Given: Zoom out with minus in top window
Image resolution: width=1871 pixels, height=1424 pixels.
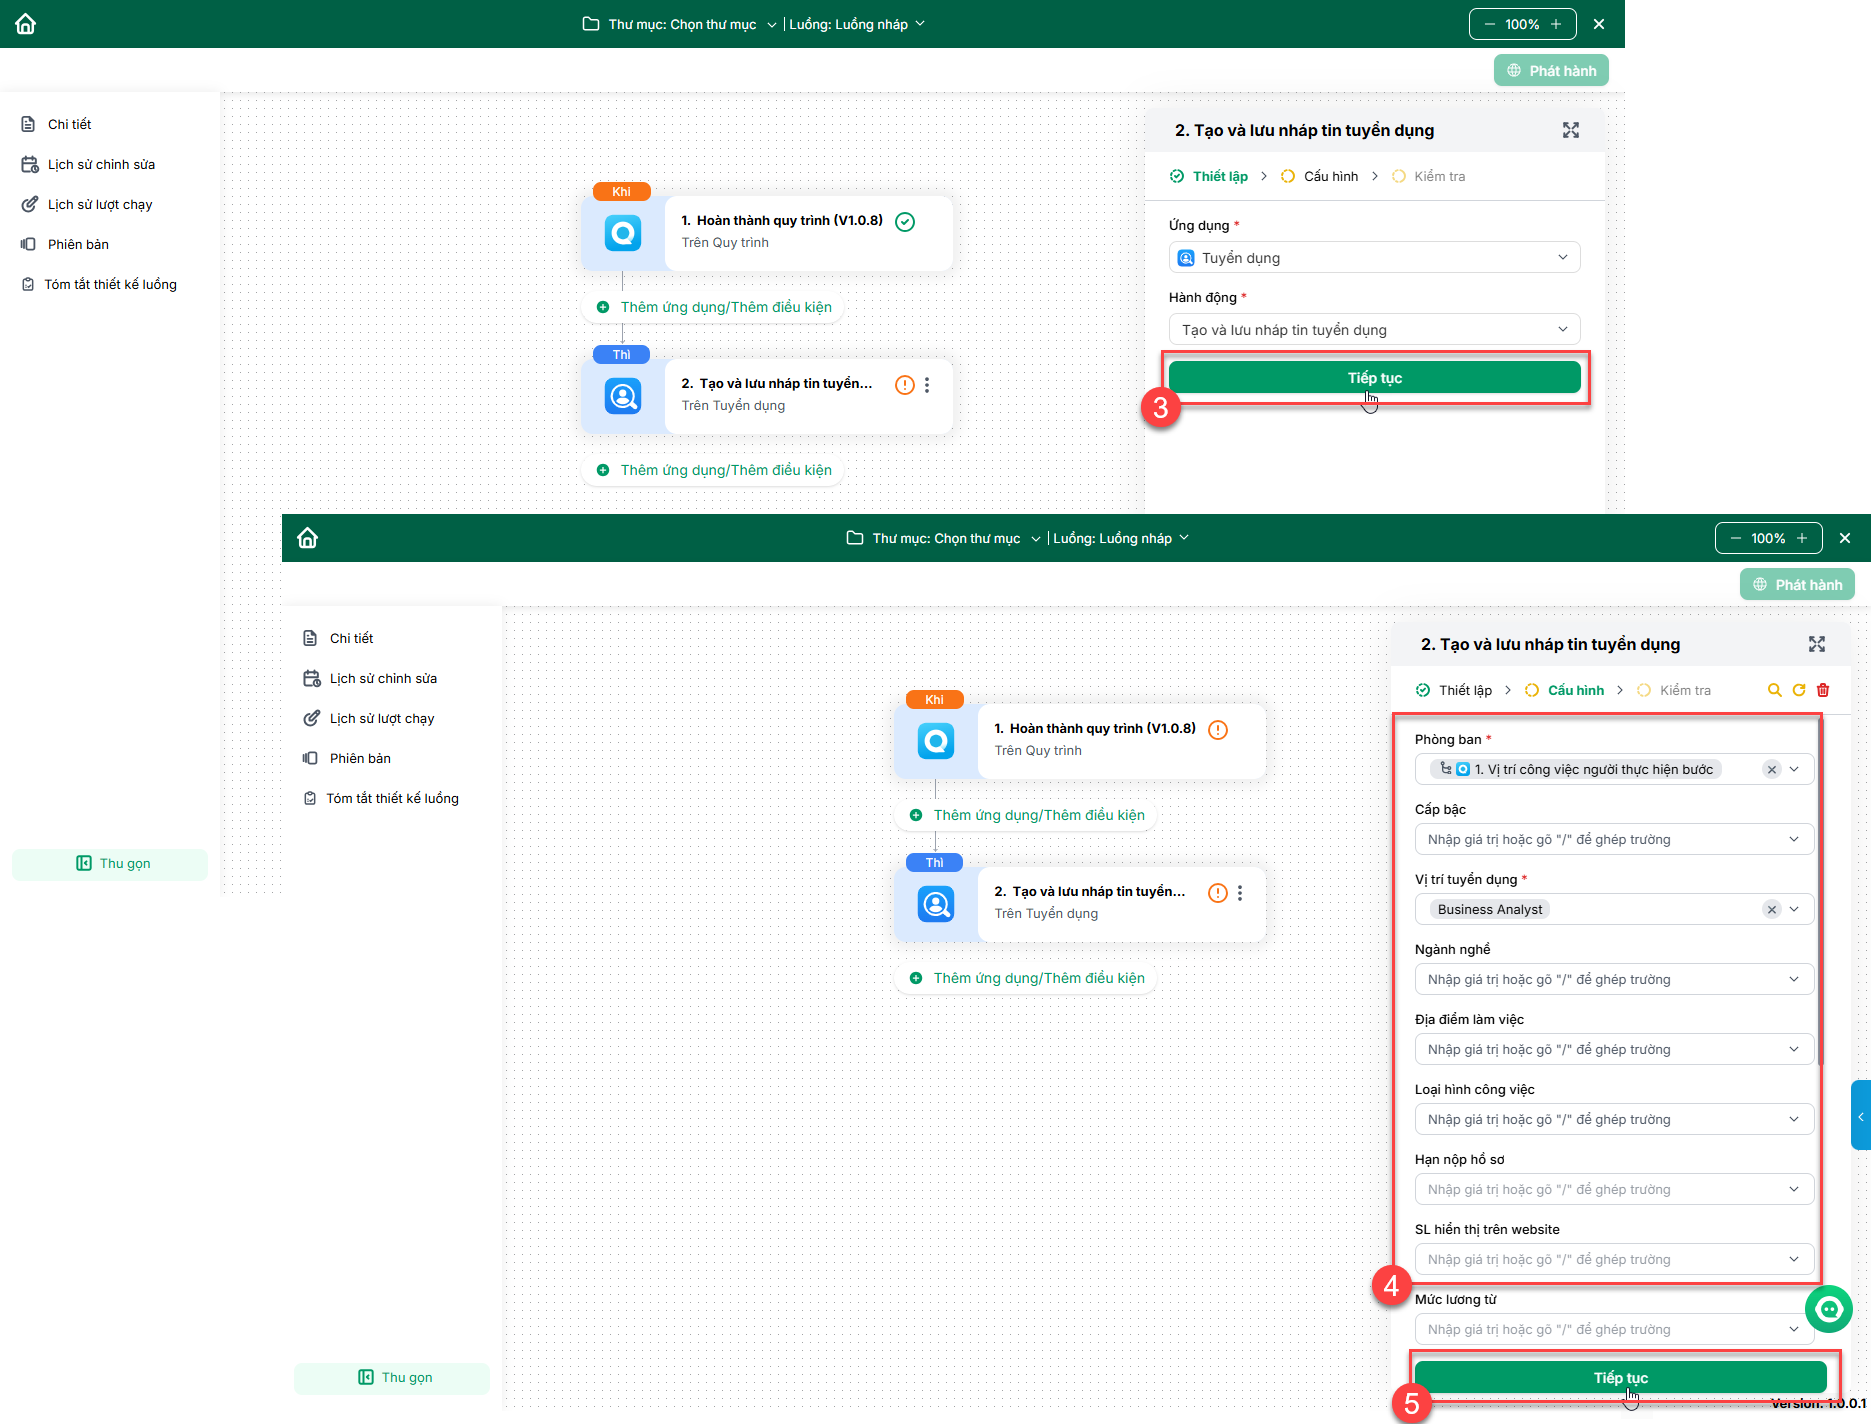Looking at the screenshot, I should [1490, 24].
